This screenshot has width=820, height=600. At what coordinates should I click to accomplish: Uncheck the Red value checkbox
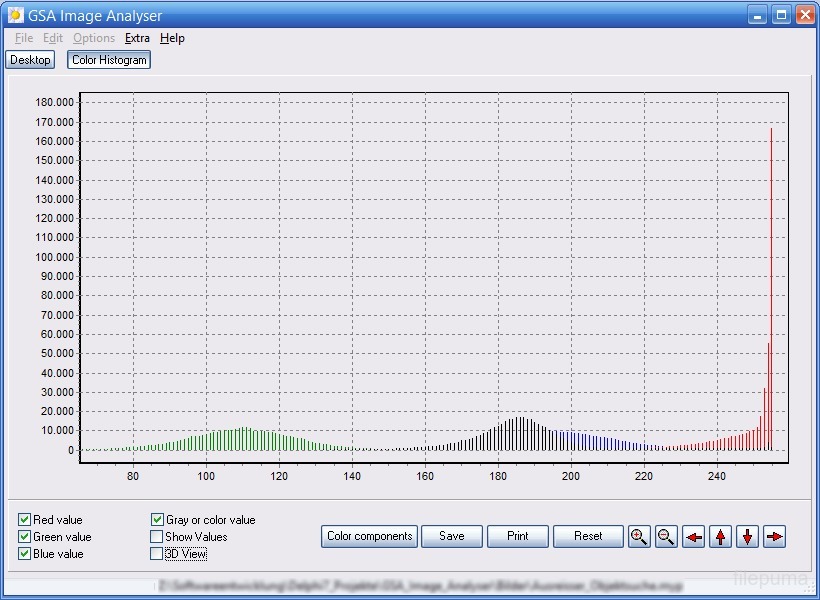tap(25, 520)
